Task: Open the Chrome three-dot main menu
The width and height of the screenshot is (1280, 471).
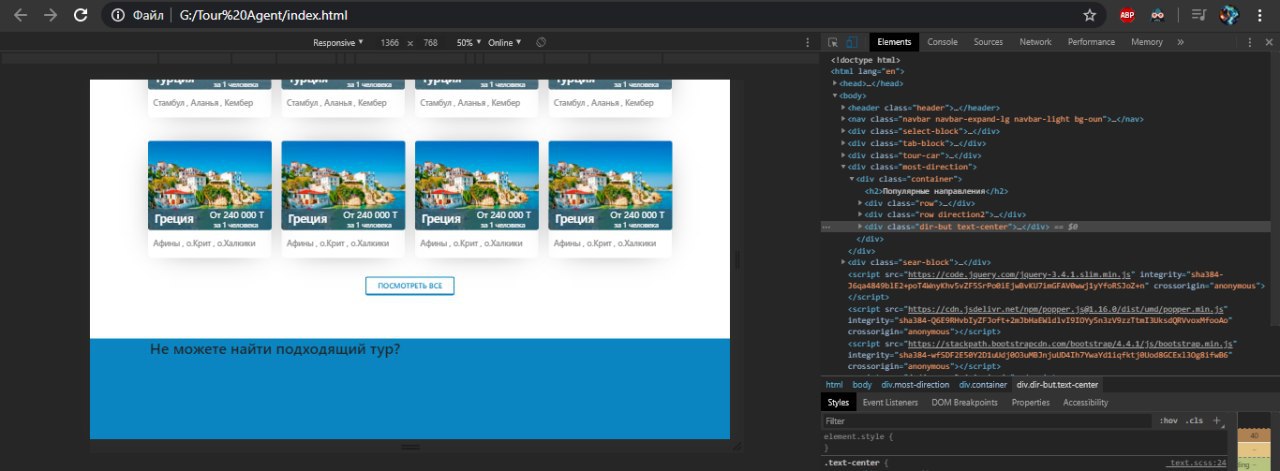Action: click(x=1259, y=15)
